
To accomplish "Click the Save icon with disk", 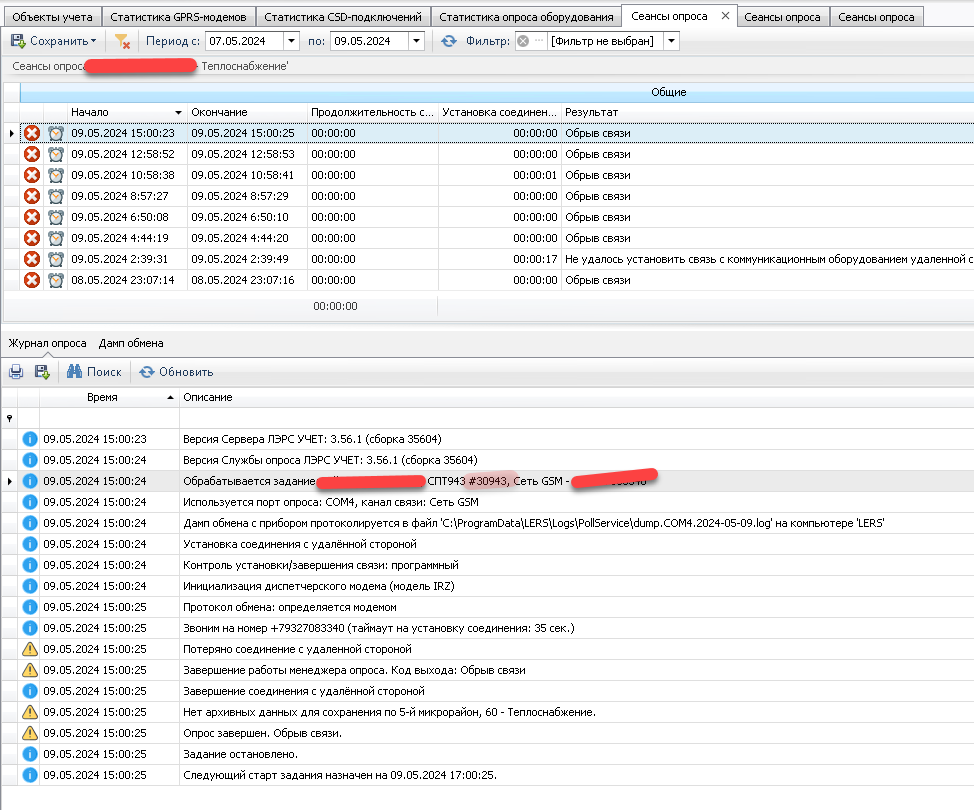I will pos(18,42).
